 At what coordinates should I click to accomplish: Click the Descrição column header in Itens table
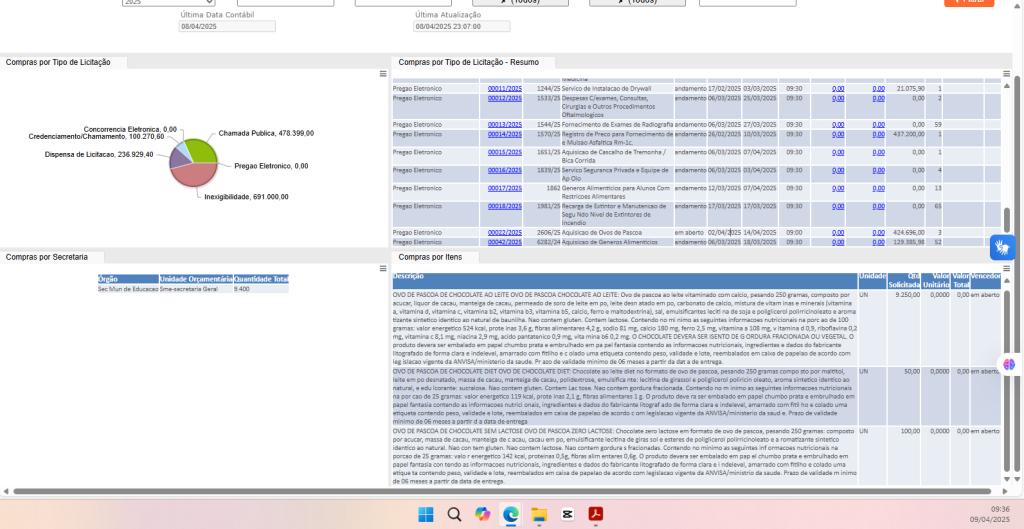pos(625,281)
